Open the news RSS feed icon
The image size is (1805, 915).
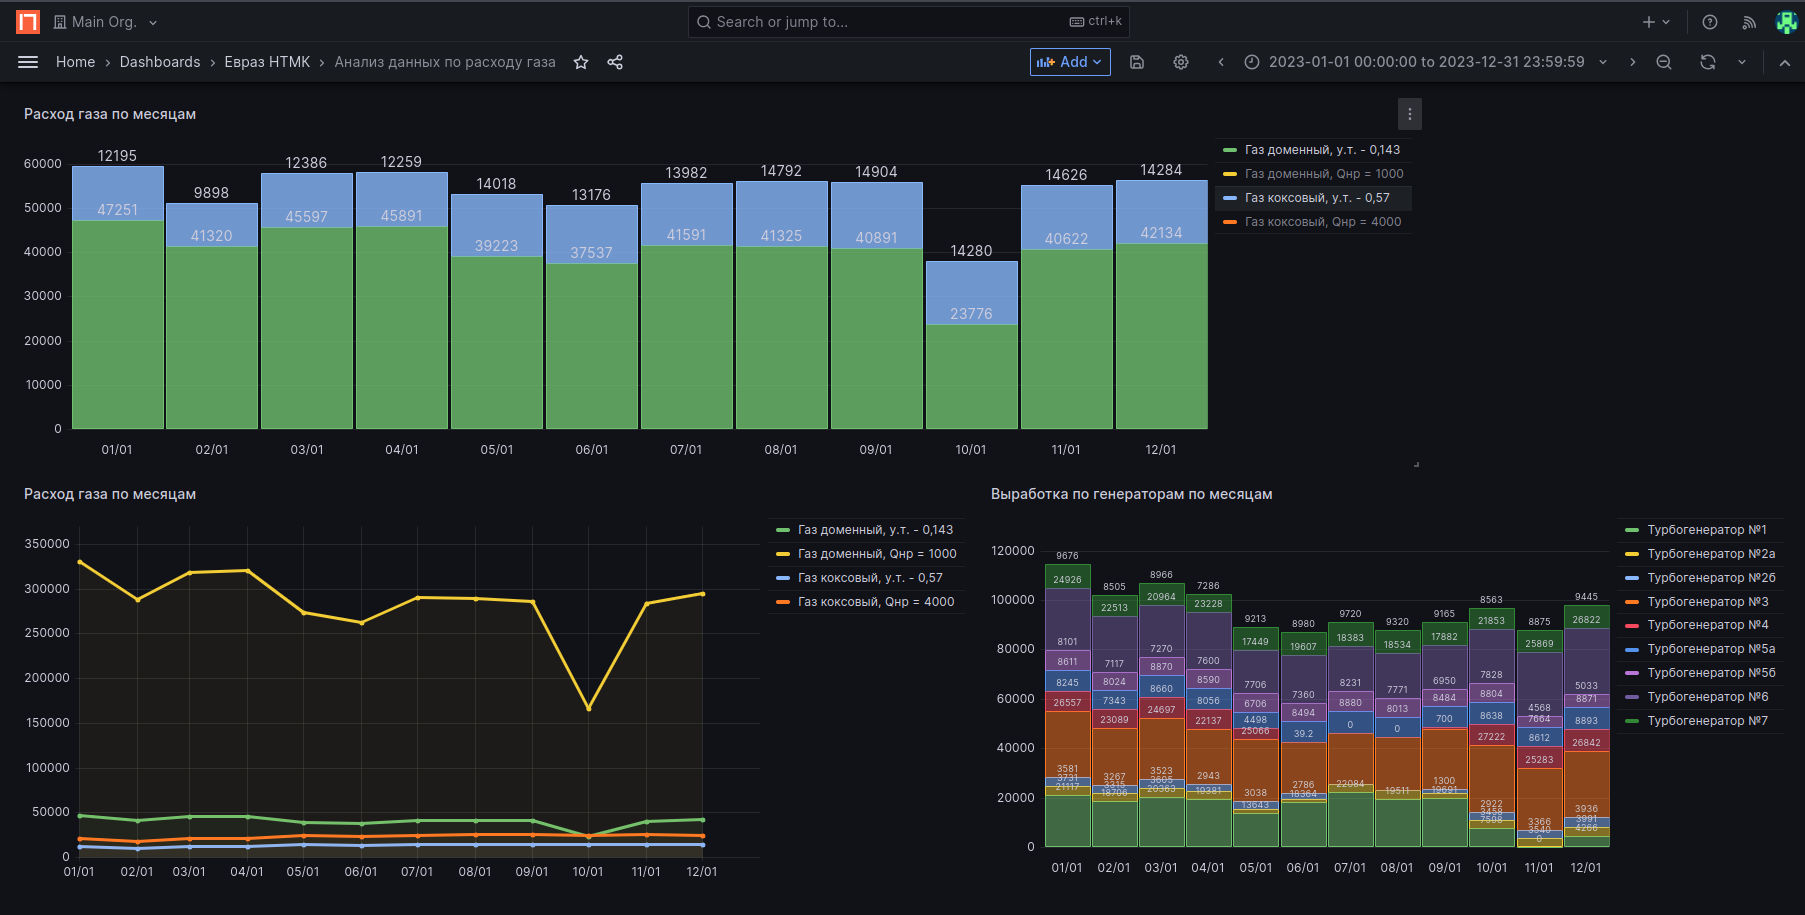(x=1749, y=22)
